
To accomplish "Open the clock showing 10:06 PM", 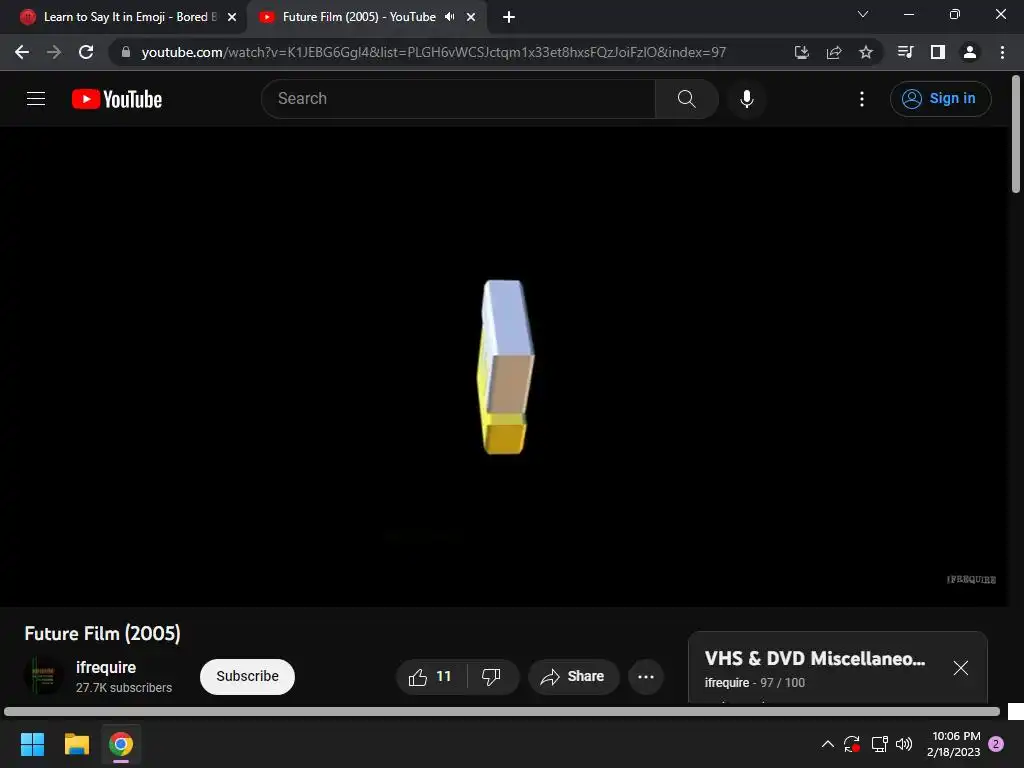I will click(953, 744).
